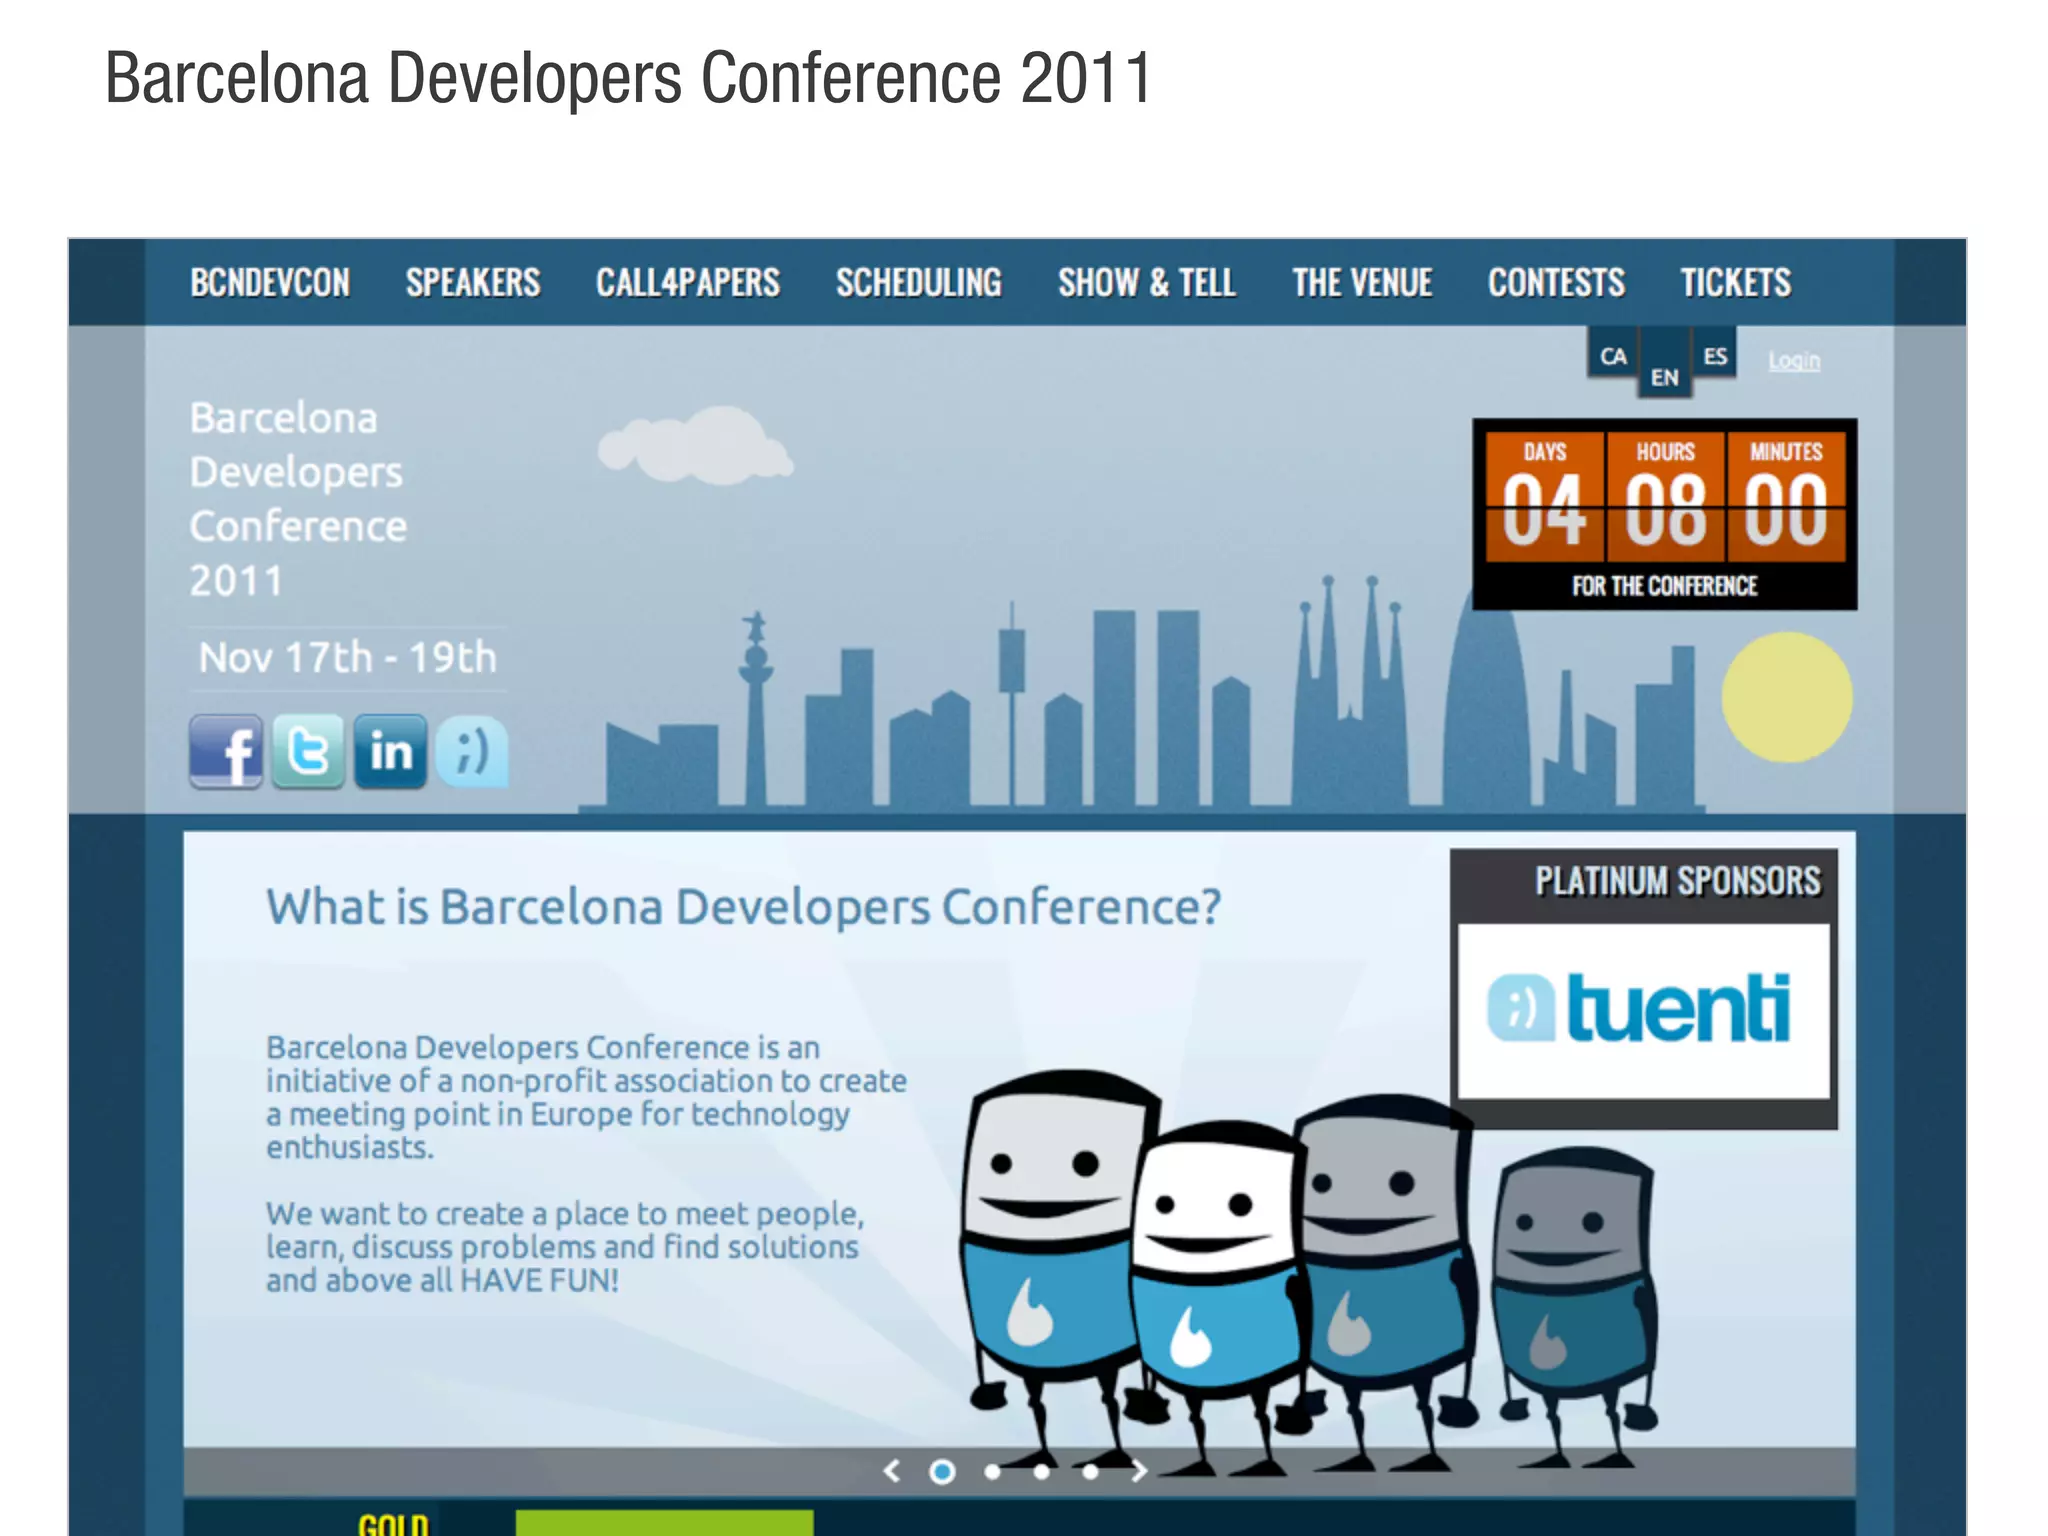Click the tuenti platinum sponsor logo
This screenshot has height=1536, width=2048.
(1643, 1010)
